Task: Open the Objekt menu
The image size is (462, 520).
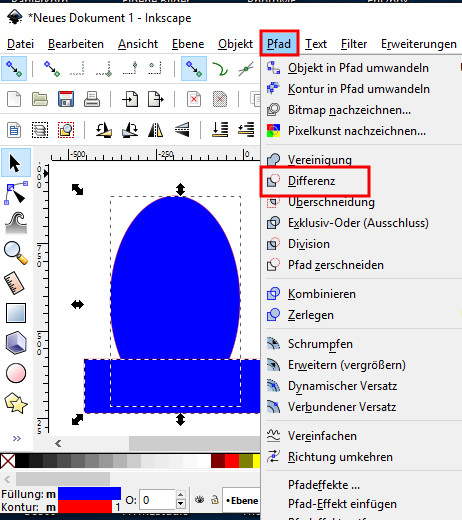Action: [235, 44]
